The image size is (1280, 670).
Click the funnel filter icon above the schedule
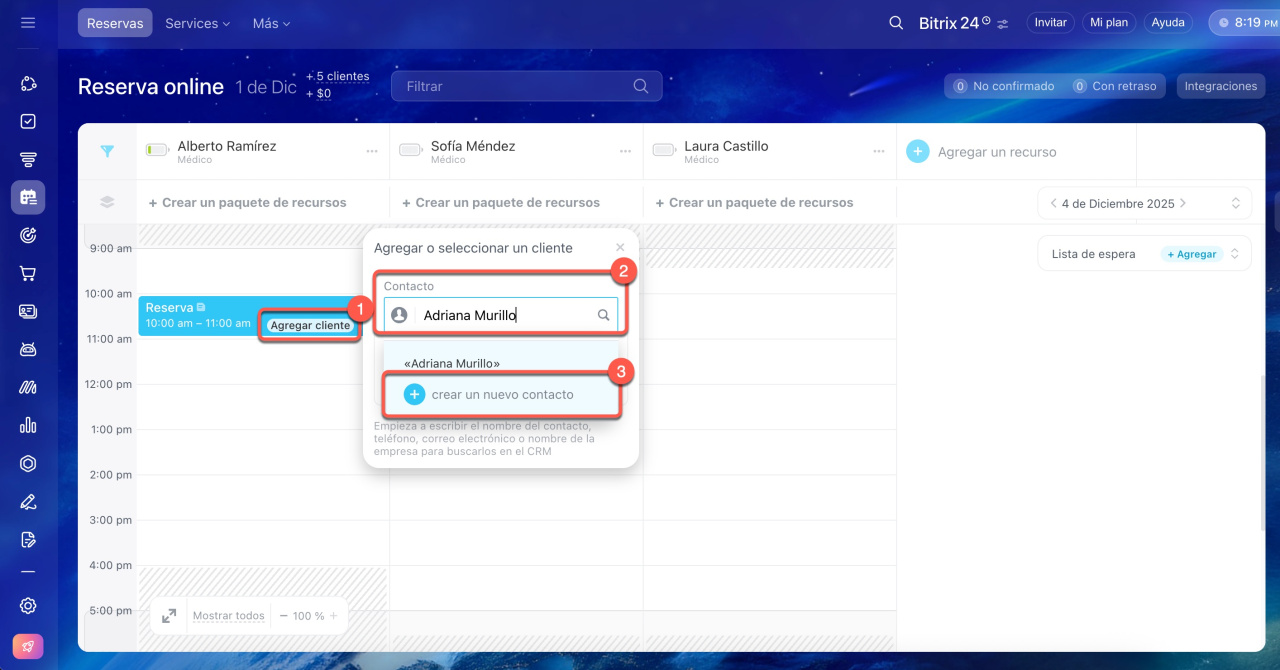pyautogui.click(x=107, y=151)
